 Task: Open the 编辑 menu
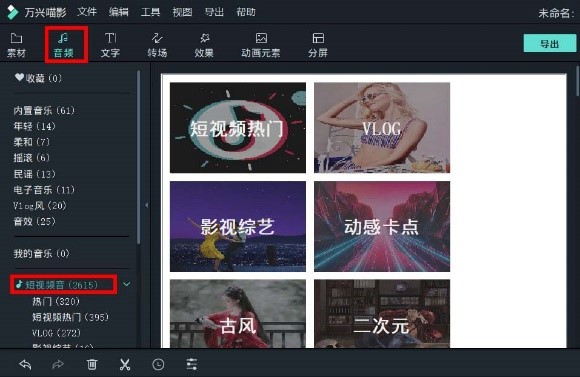(x=119, y=12)
